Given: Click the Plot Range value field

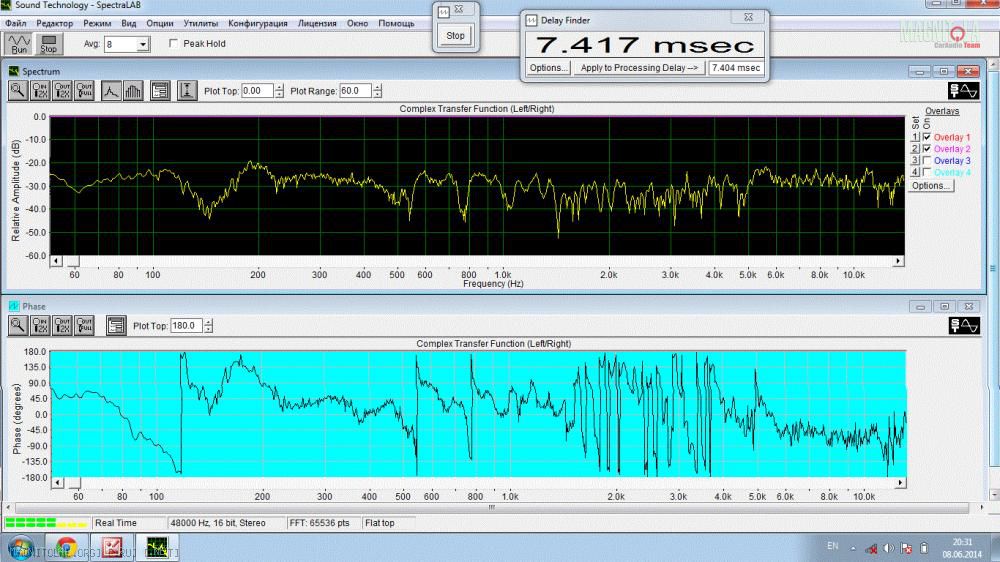Looking at the screenshot, I should 356,91.
